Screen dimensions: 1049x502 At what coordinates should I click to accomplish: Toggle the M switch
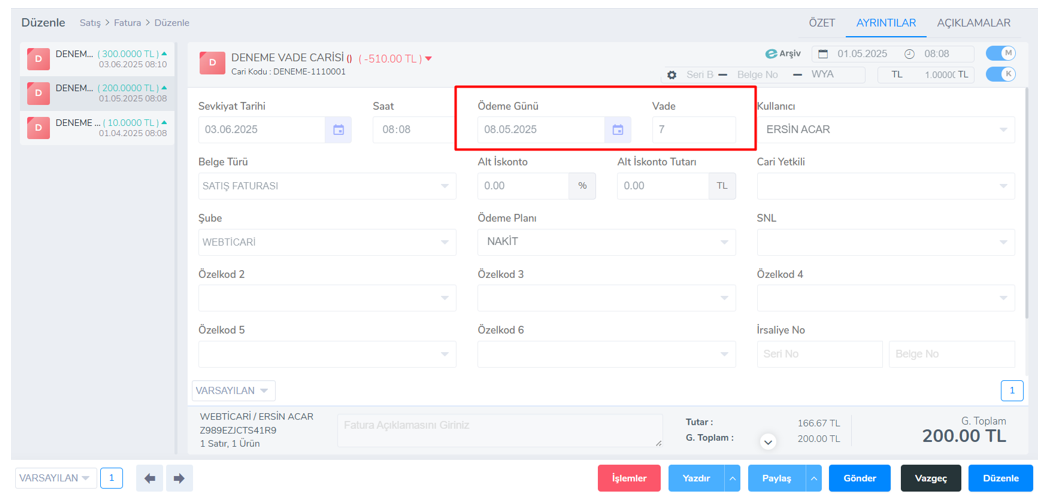click(x=1000, y=54)
